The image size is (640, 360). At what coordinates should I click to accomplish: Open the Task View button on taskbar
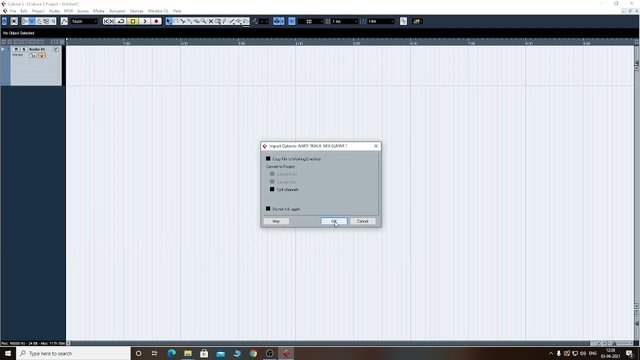[154, 353]
